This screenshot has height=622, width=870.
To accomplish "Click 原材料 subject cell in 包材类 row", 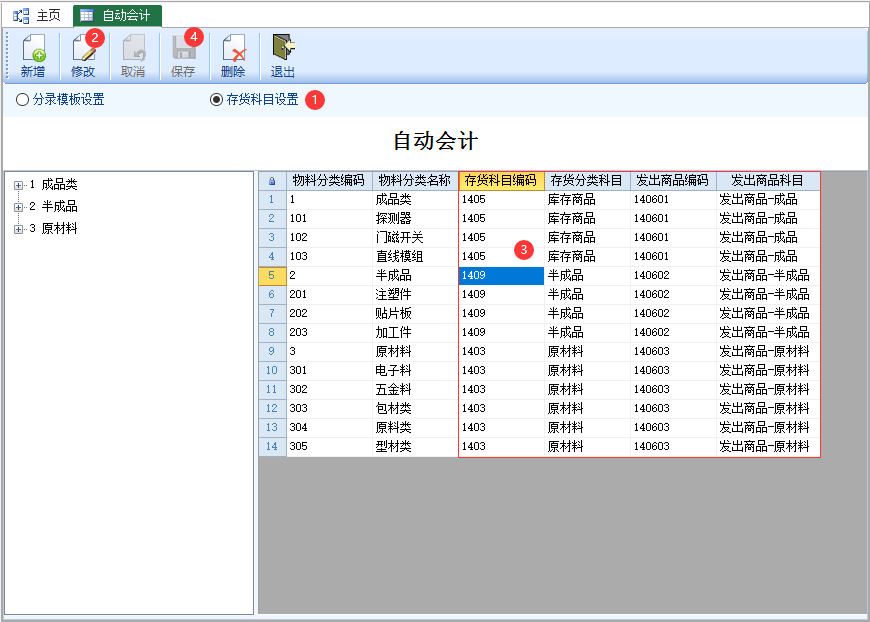I will [587, 409].
